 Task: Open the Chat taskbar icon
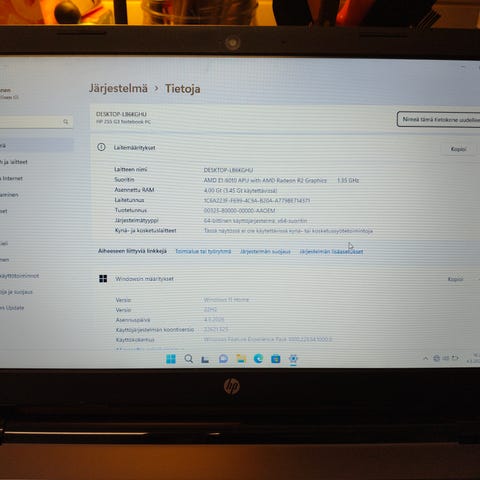pyautogui.click(x=223, y=359)
